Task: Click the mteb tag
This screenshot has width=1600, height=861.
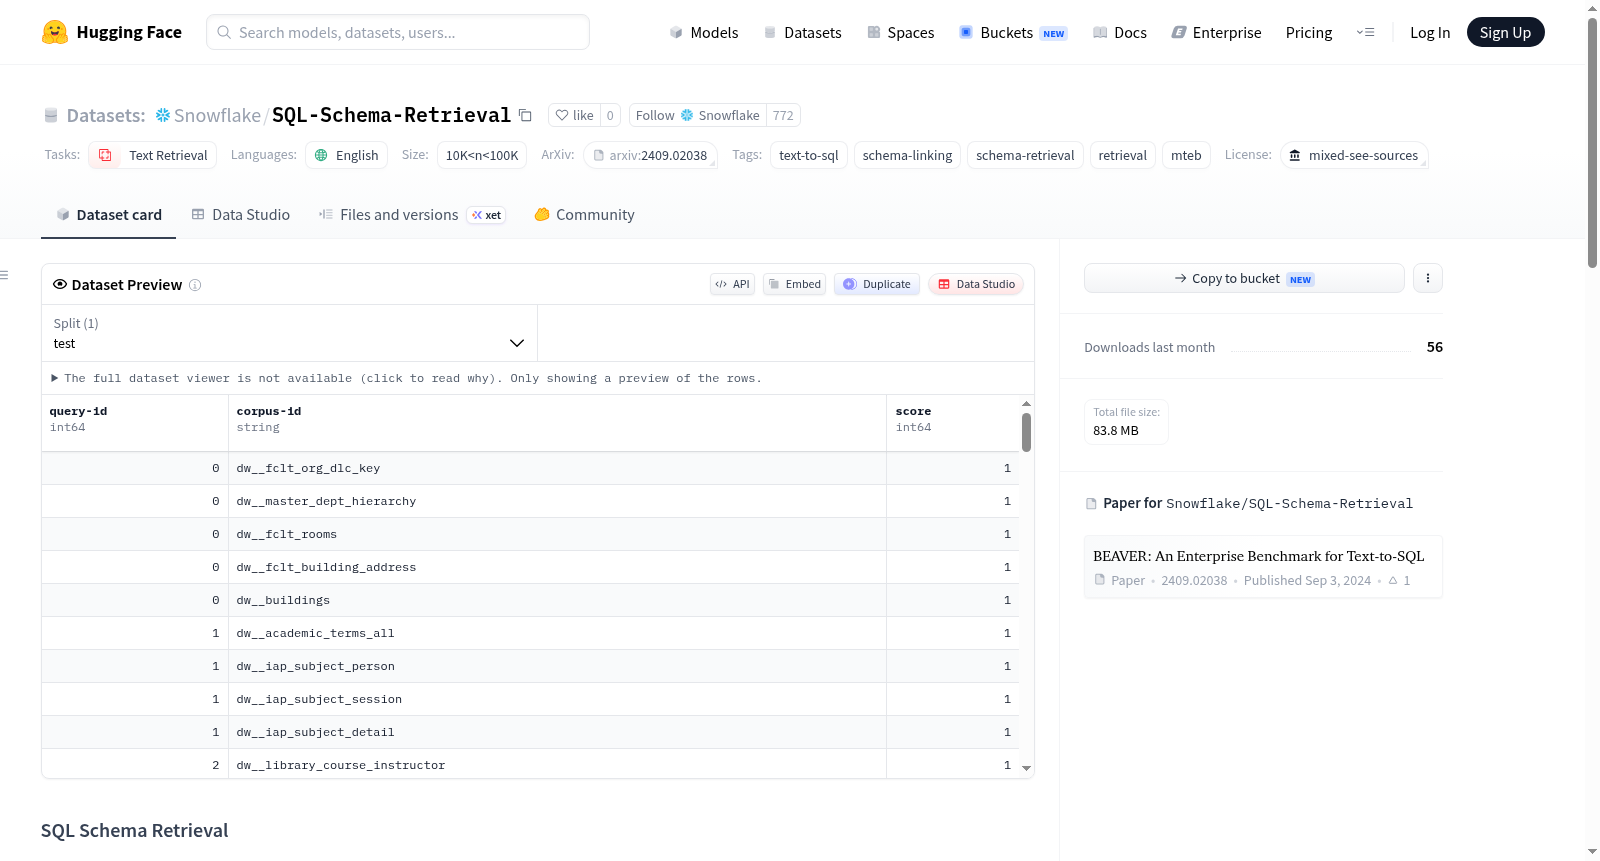Action: click(x=1186, y=155)
